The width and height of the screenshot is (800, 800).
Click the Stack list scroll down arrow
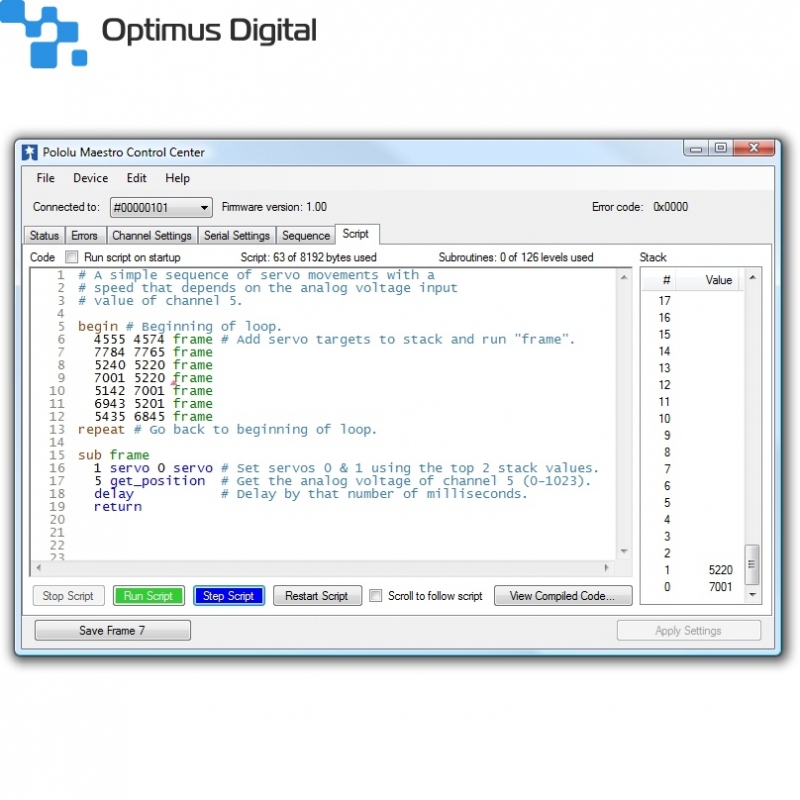click(x=752, y=594)
